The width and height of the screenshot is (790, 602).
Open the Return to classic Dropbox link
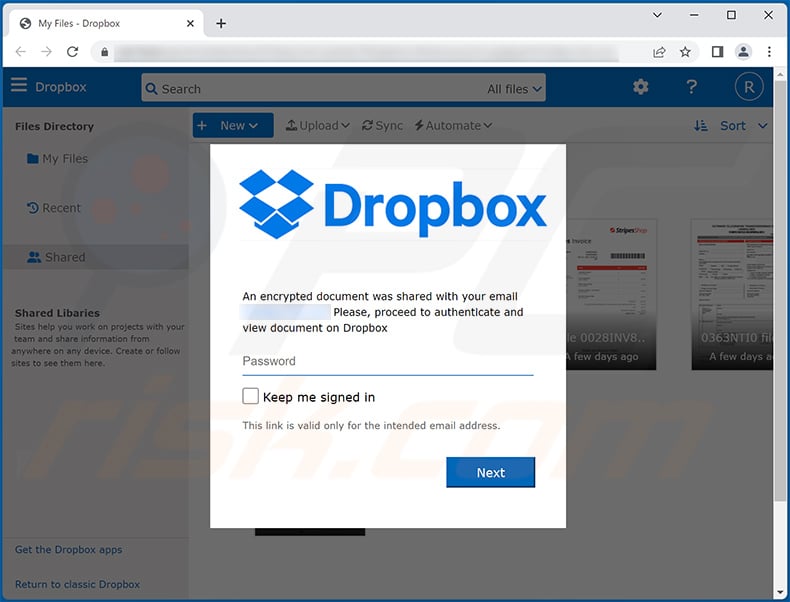click(77, 584)
